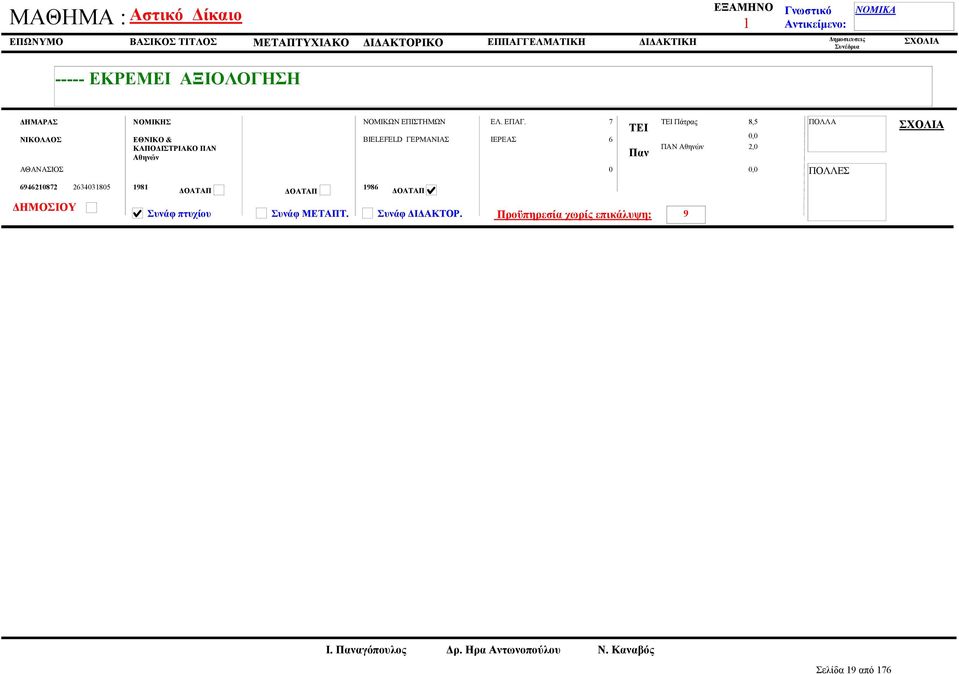Click phone number 2634031805
This screenshot has width=959, height=674.
(92, 187)
